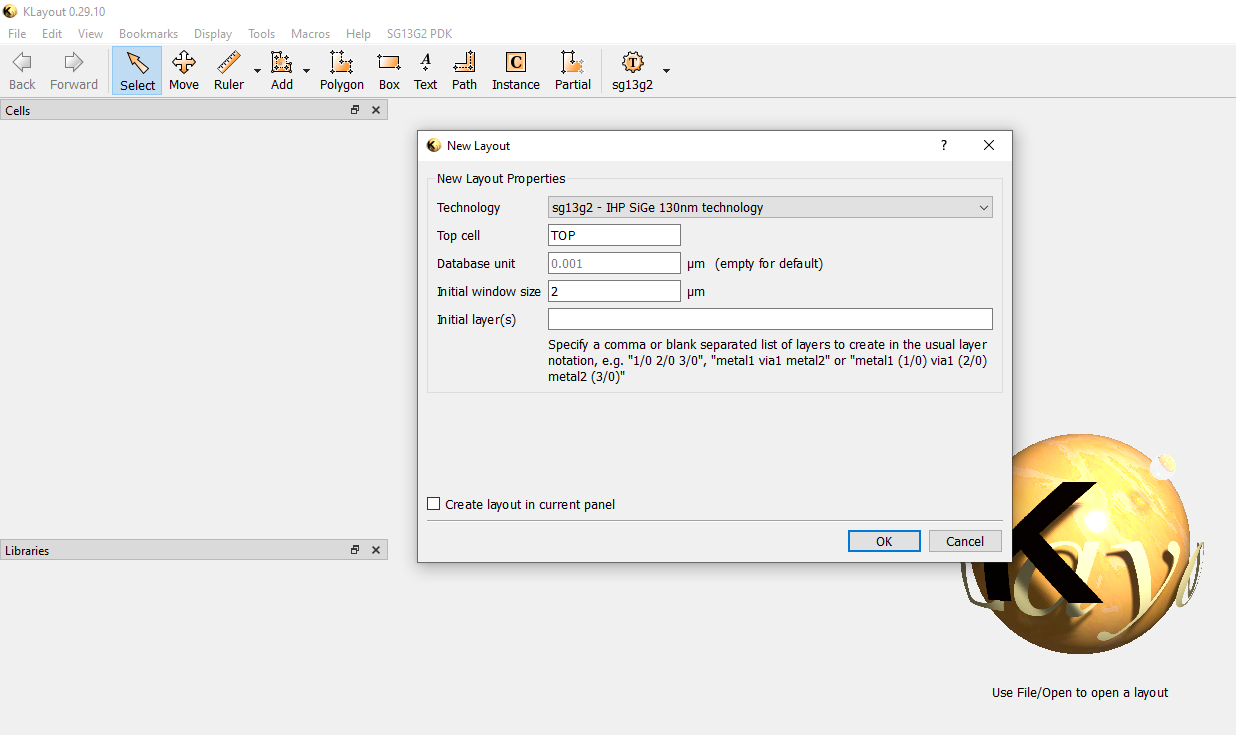Open the Macros menu

click(x=310, y=33)
